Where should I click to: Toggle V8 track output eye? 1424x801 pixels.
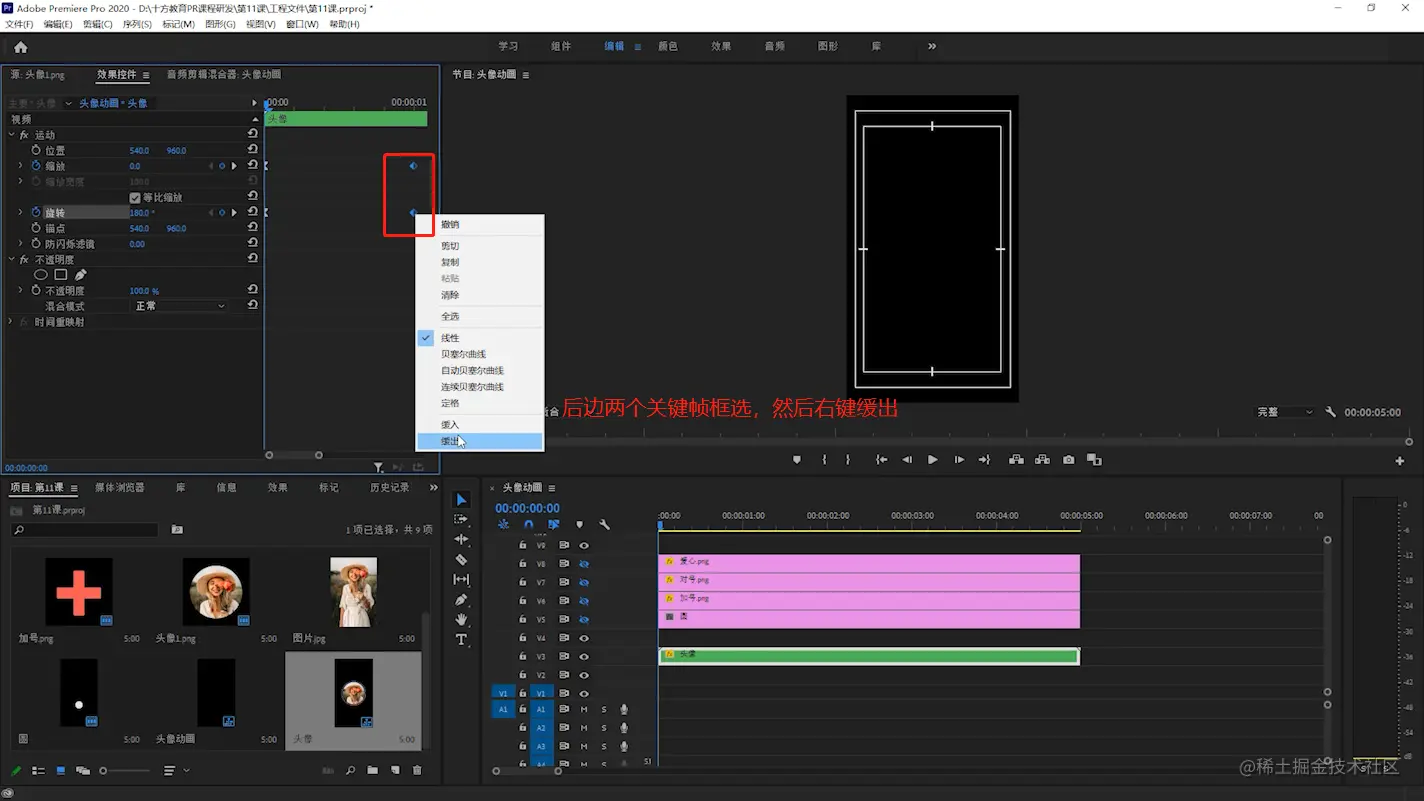pyautogui.click(x=584, y=564)
